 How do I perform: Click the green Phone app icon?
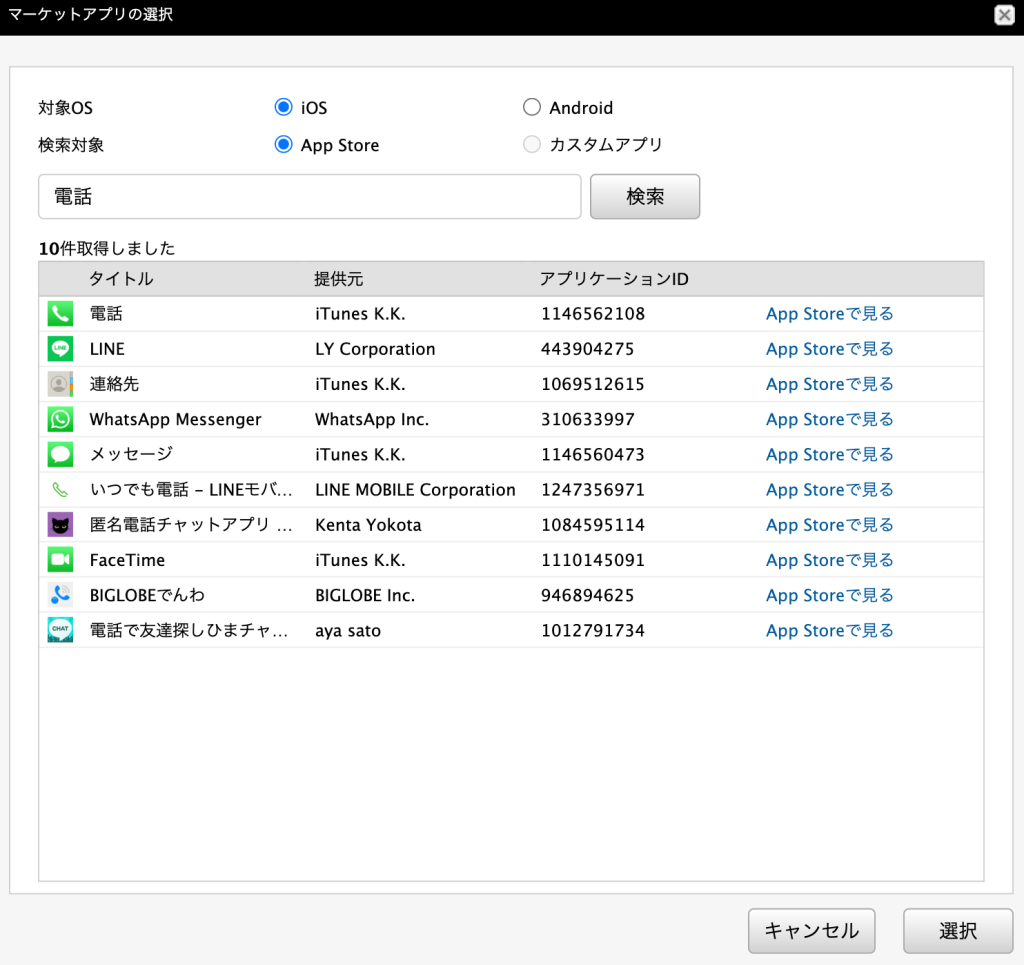60,314
